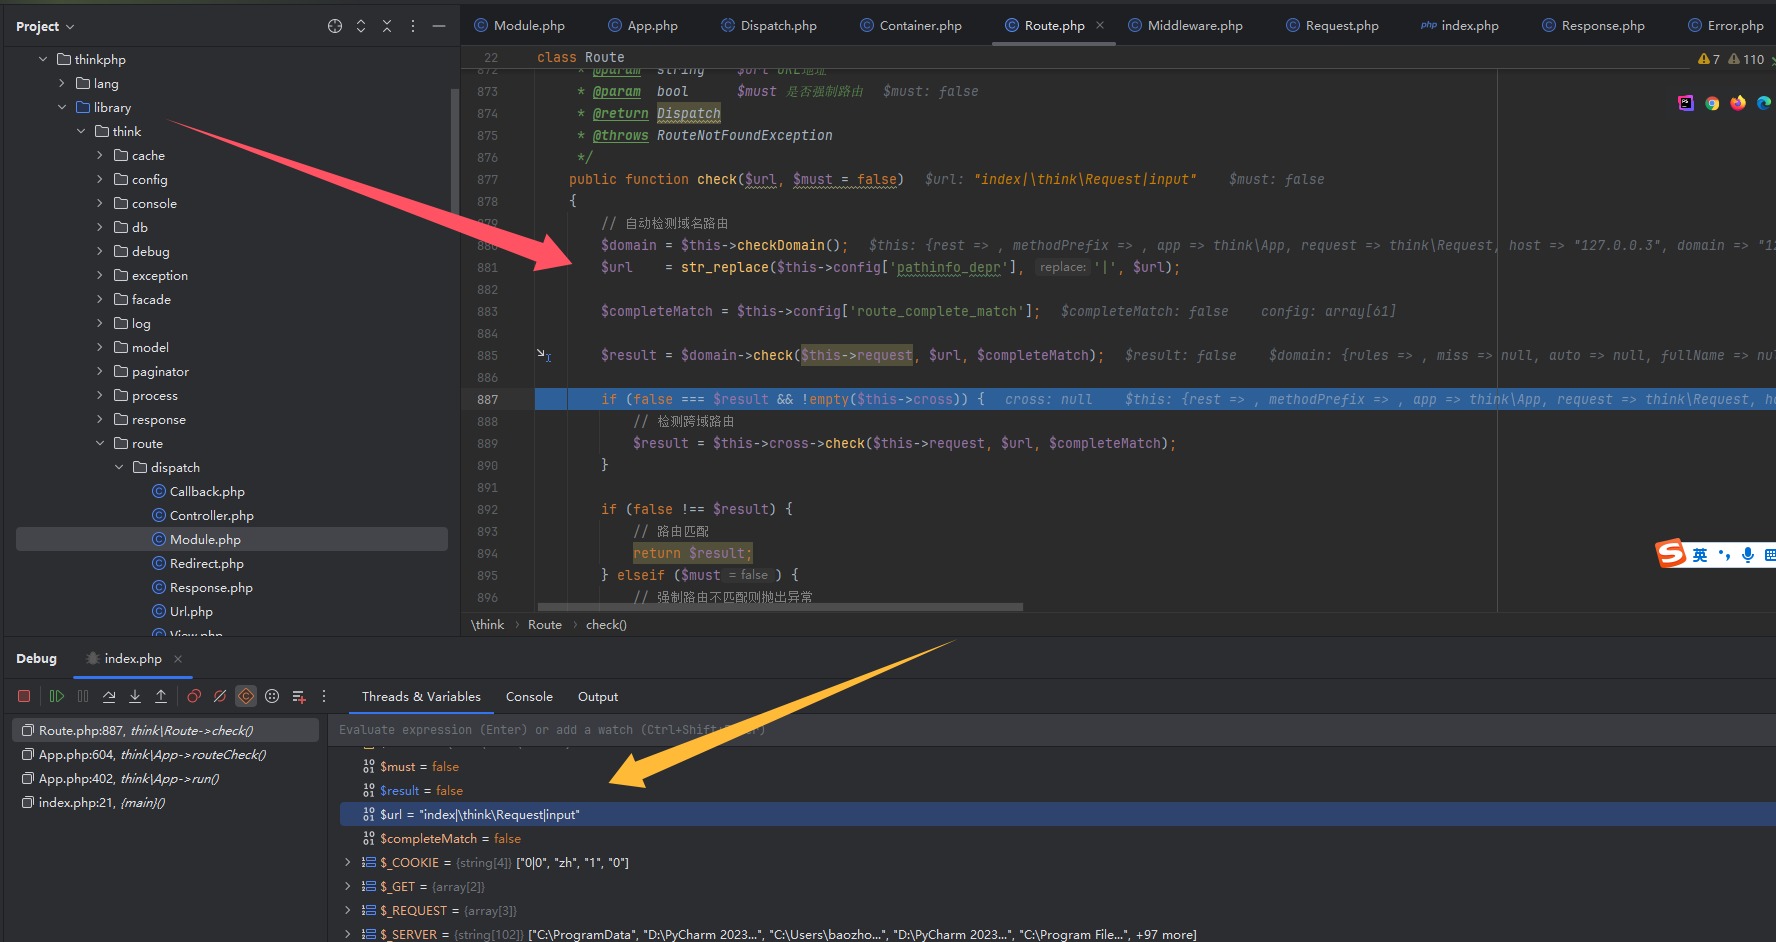This screenshot has height=942, width=1776.
Task: Click the Step Over debug icon
Action: [x=109, y=696]
